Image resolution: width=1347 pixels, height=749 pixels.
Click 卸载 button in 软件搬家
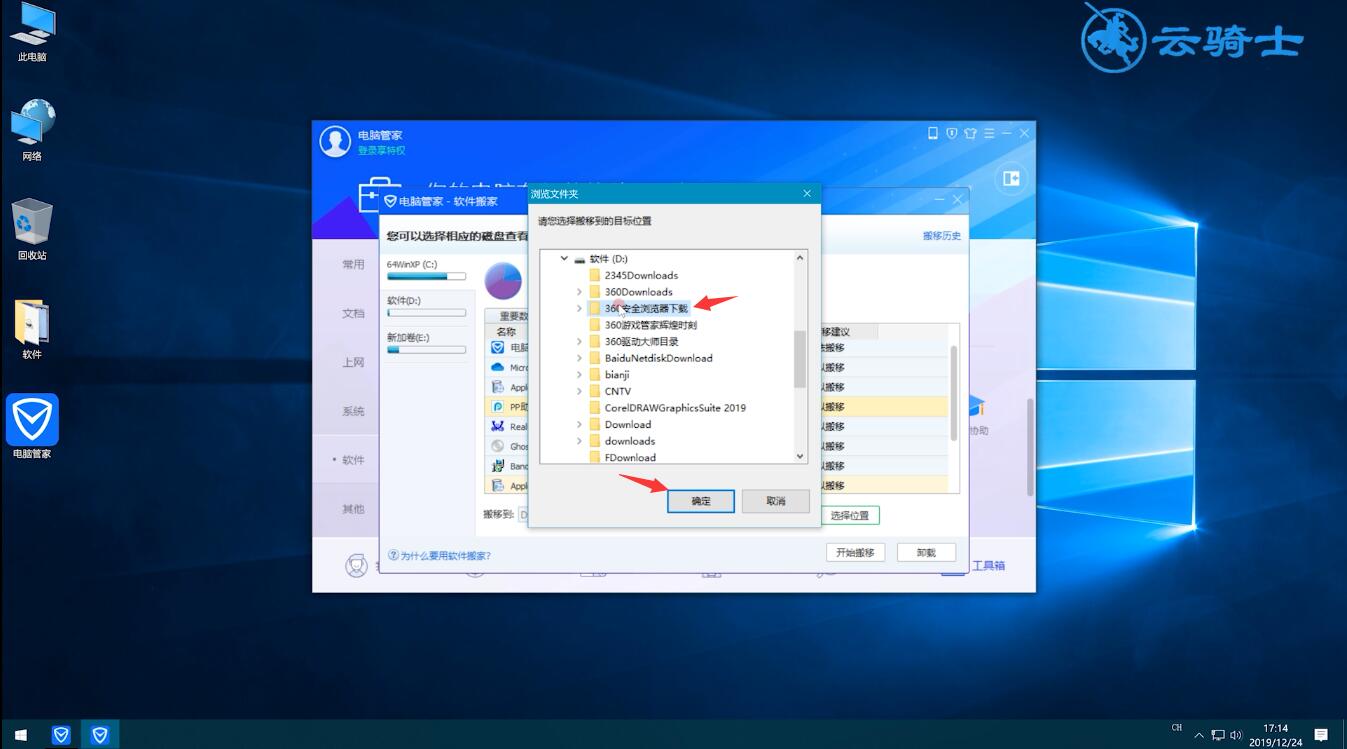point(926,552)
